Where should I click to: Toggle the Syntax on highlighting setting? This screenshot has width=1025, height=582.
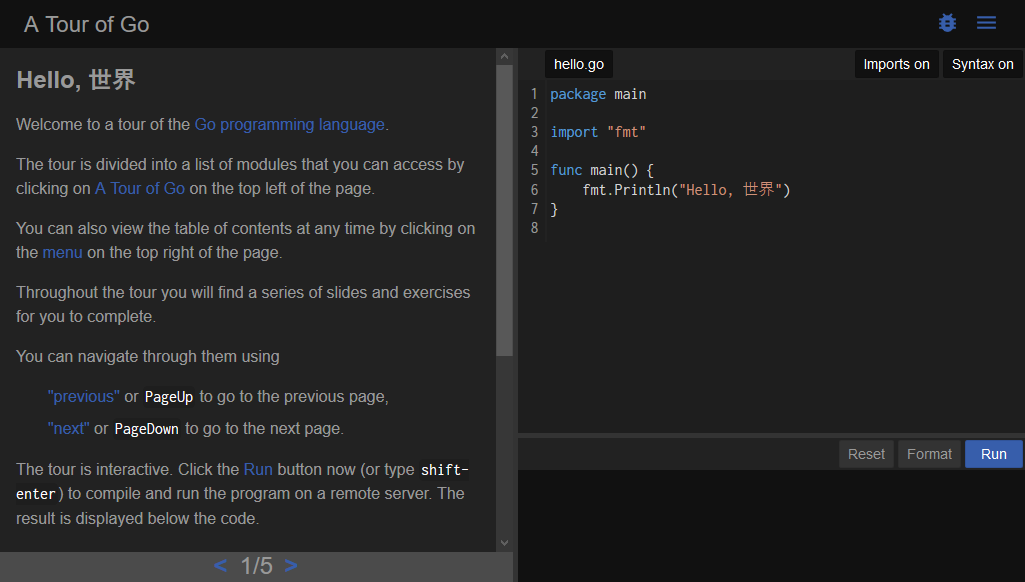983,64
